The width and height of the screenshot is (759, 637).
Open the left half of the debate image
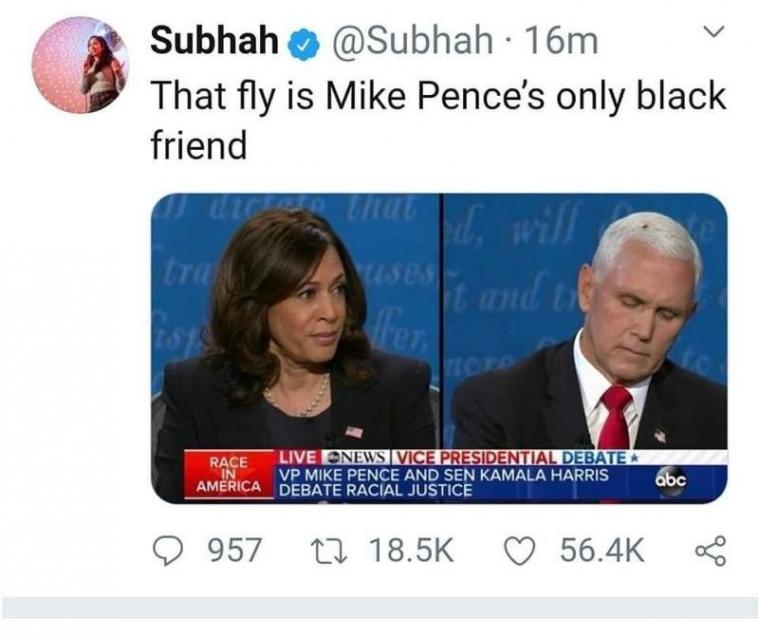tap(294, 320)
